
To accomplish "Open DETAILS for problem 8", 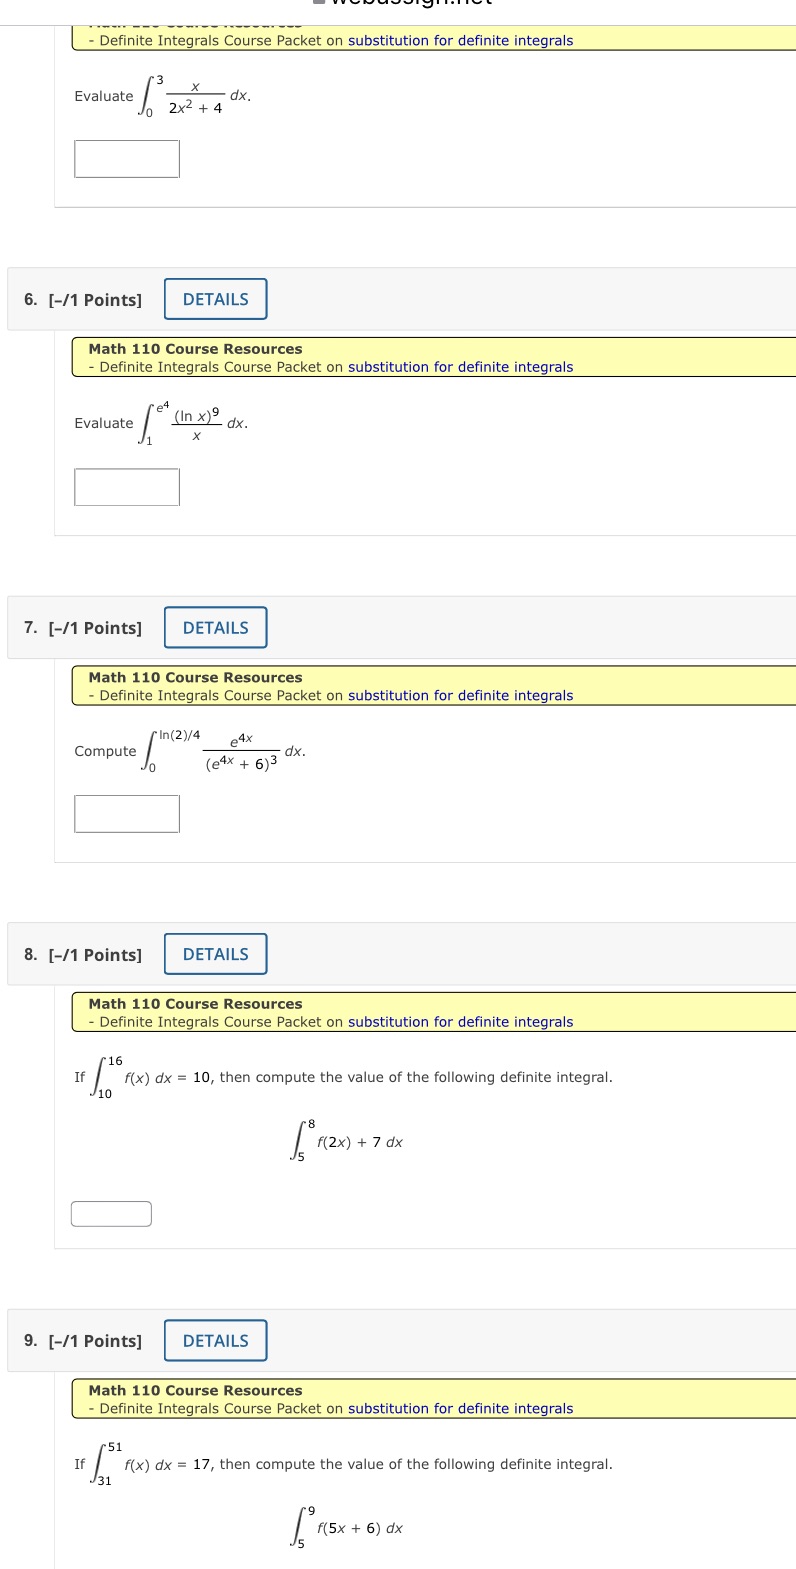I will [x=215, y=953].
